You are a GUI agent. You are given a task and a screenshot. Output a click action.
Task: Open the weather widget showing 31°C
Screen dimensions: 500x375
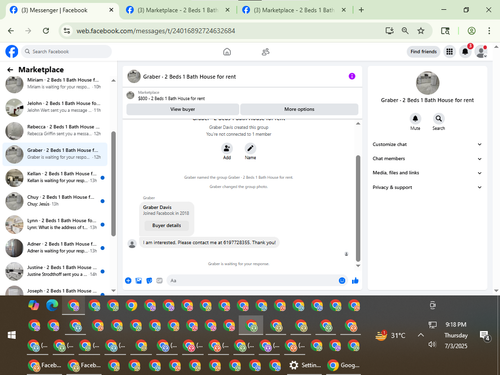pyautogui.click(x=390, y=335)
